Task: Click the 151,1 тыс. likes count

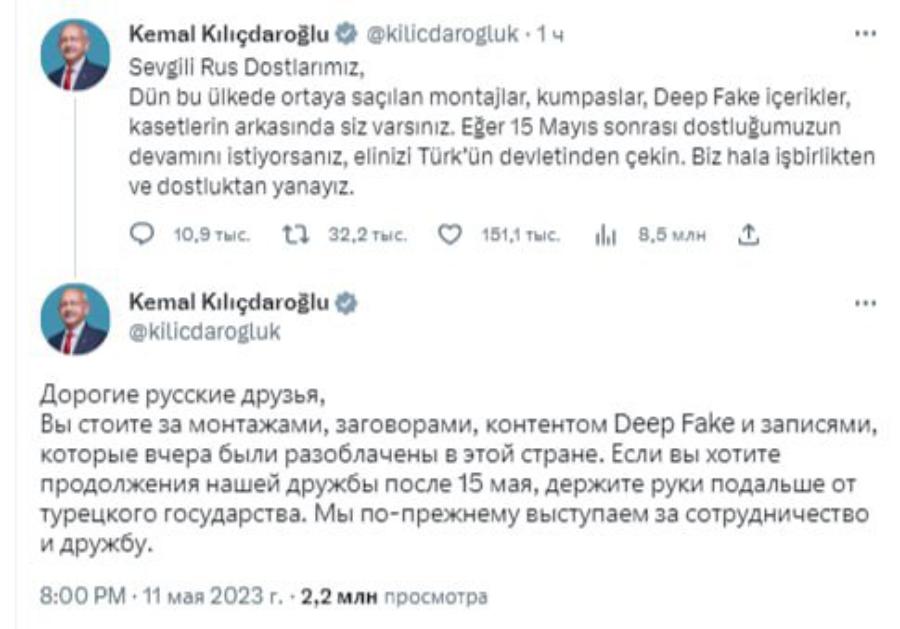Action: (521, 235)
